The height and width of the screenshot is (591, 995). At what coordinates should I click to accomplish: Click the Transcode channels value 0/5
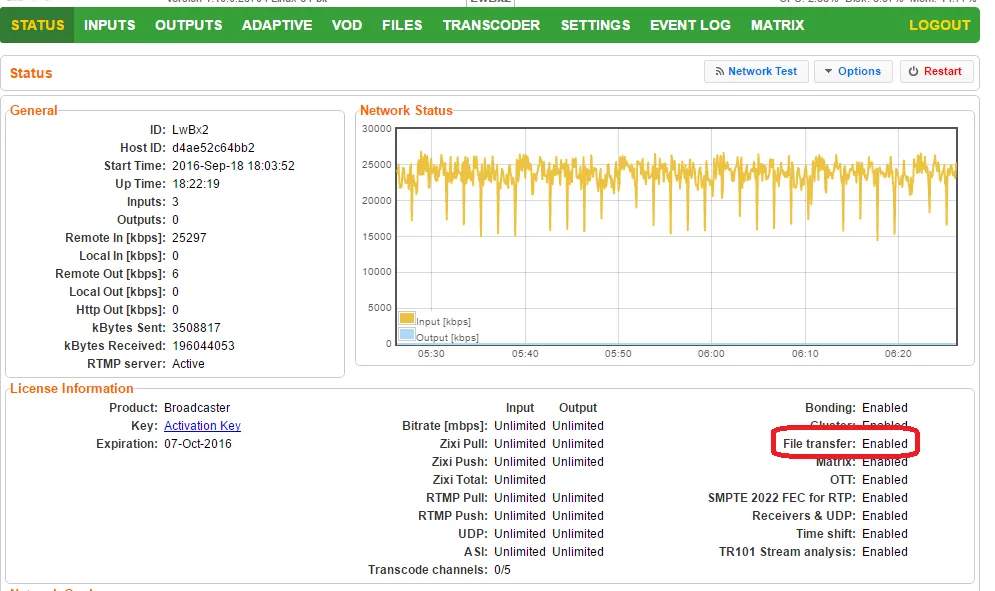tap(502, 570)
